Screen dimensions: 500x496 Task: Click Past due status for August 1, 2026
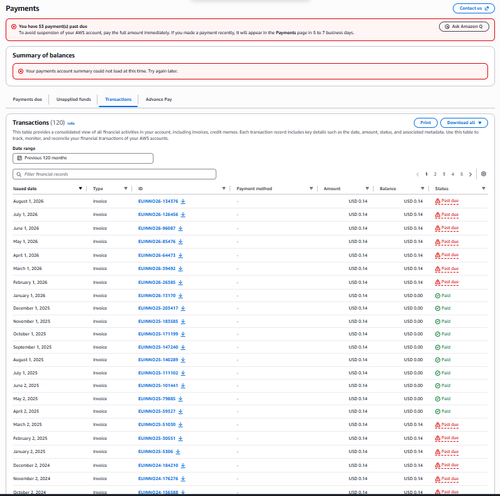point(447,201)
